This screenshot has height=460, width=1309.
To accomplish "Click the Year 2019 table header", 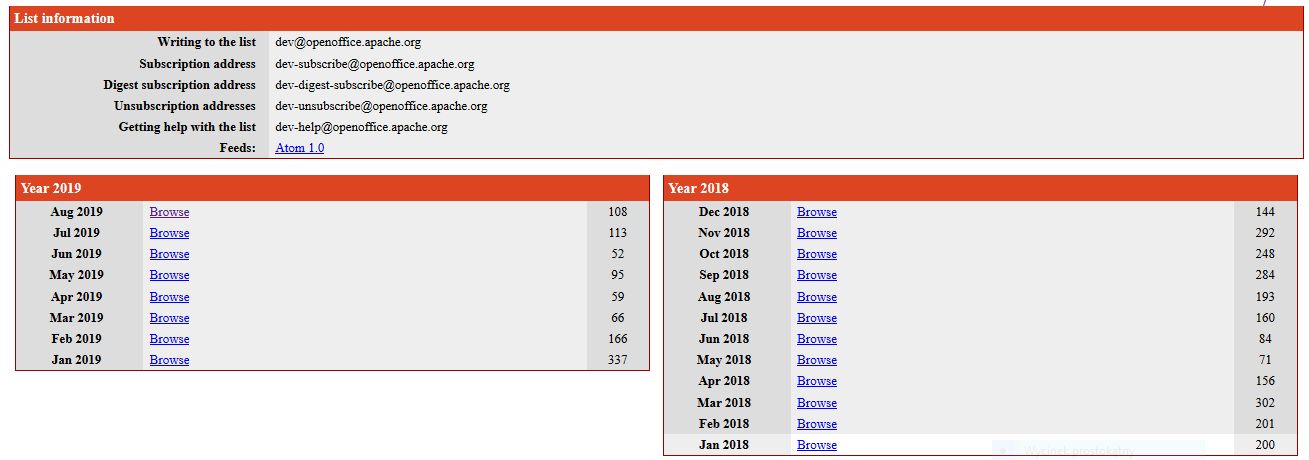I will tap(332, 188).
